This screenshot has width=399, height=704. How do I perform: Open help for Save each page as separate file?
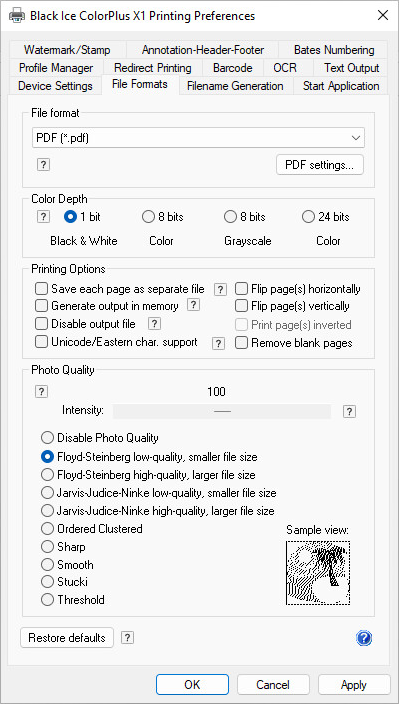pyautogui.click(x=220, y=290)
